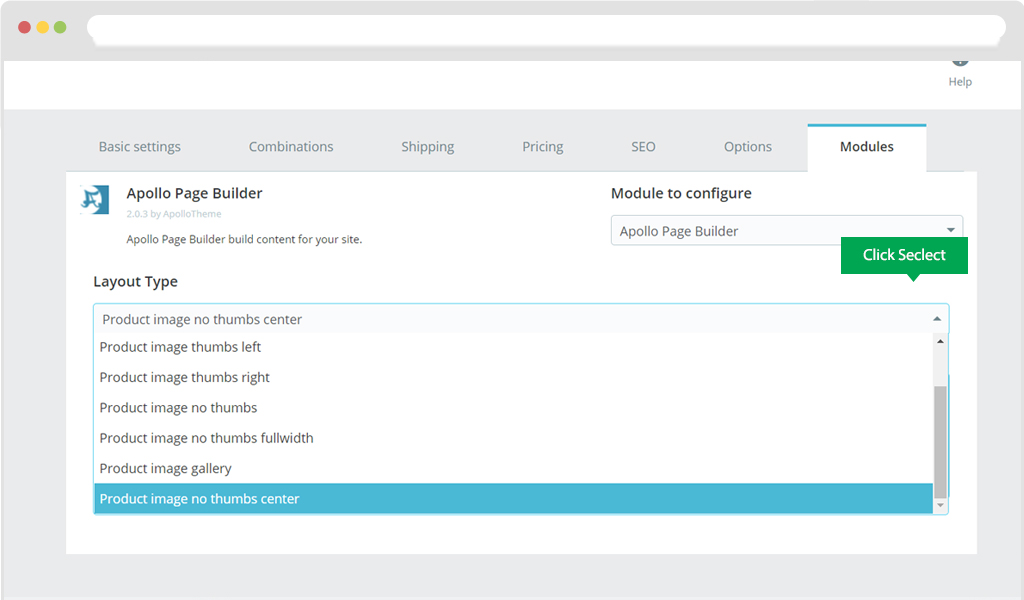Select Product image gallery option
The height and width of the screenshot is (600, 1024).
click(x=513, y=468)
